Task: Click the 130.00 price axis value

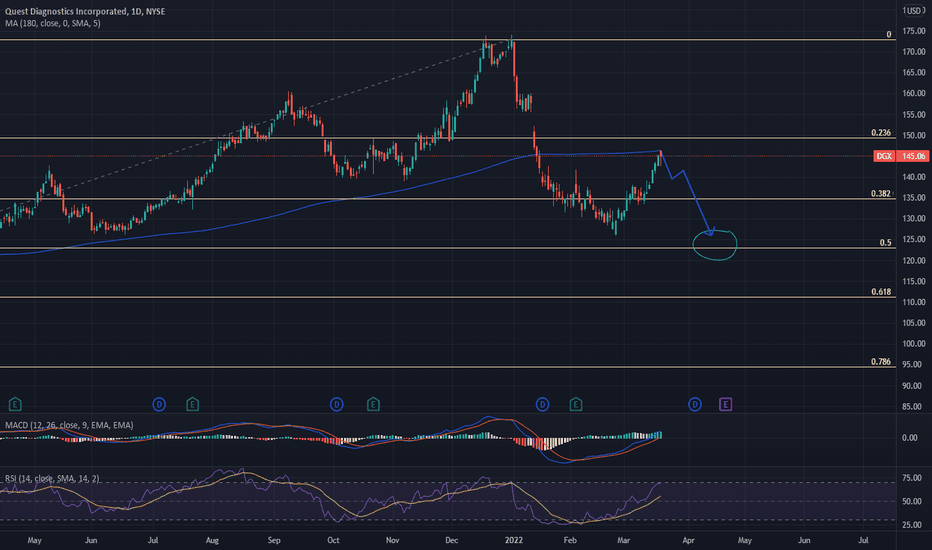Action: (x=914, y=218)
